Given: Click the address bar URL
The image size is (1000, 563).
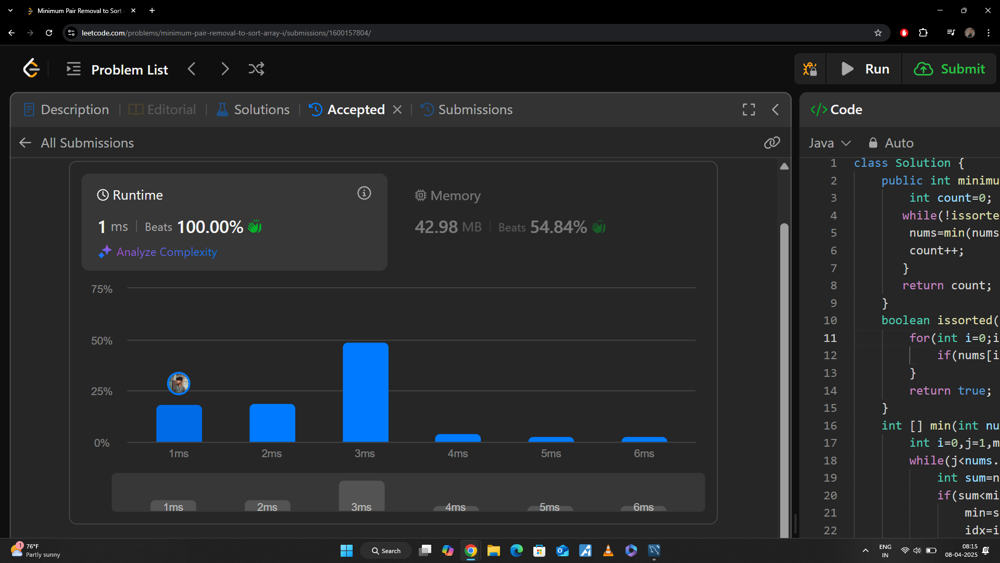Looking at the screenshot, I should 226,33.
